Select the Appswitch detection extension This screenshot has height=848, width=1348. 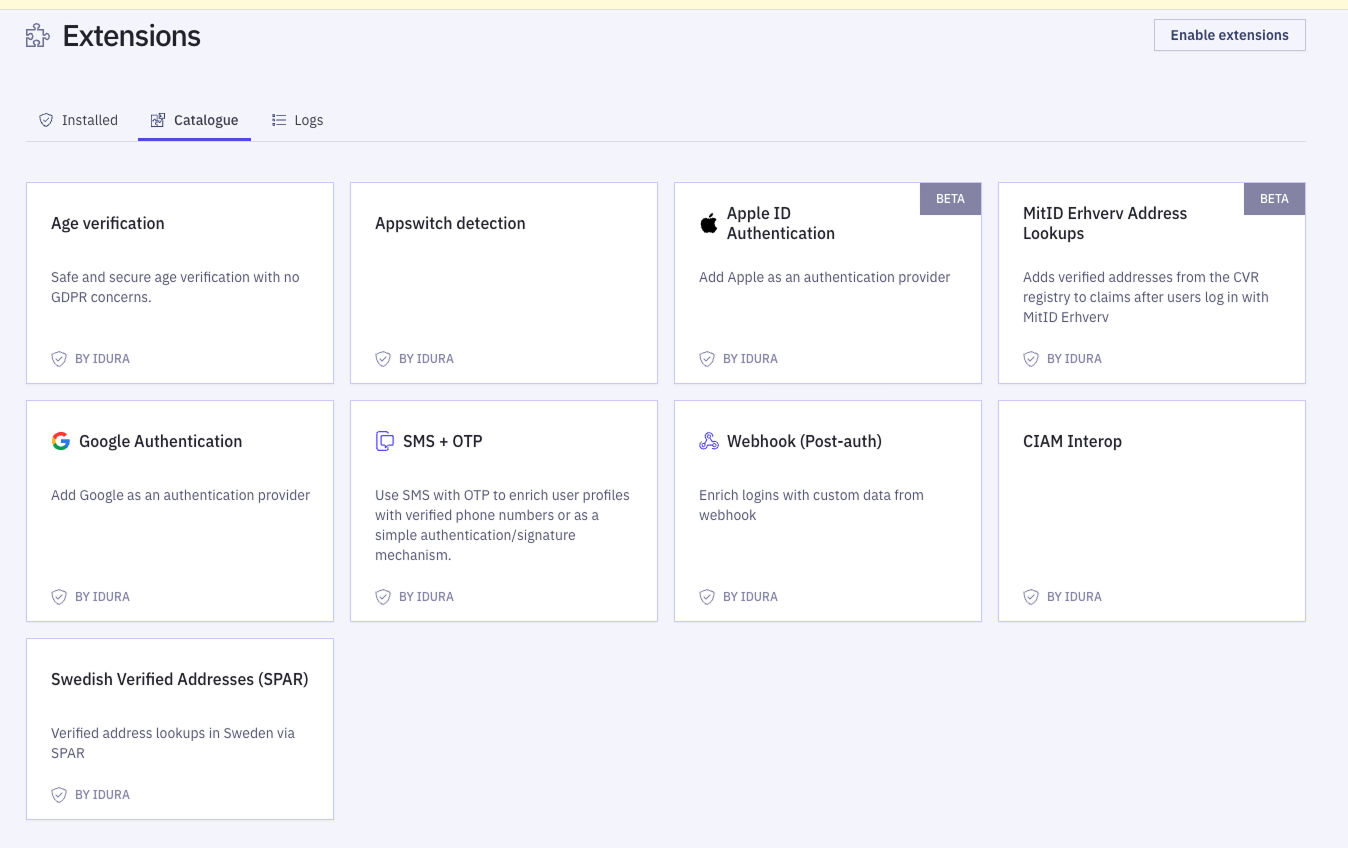[503, 282]
